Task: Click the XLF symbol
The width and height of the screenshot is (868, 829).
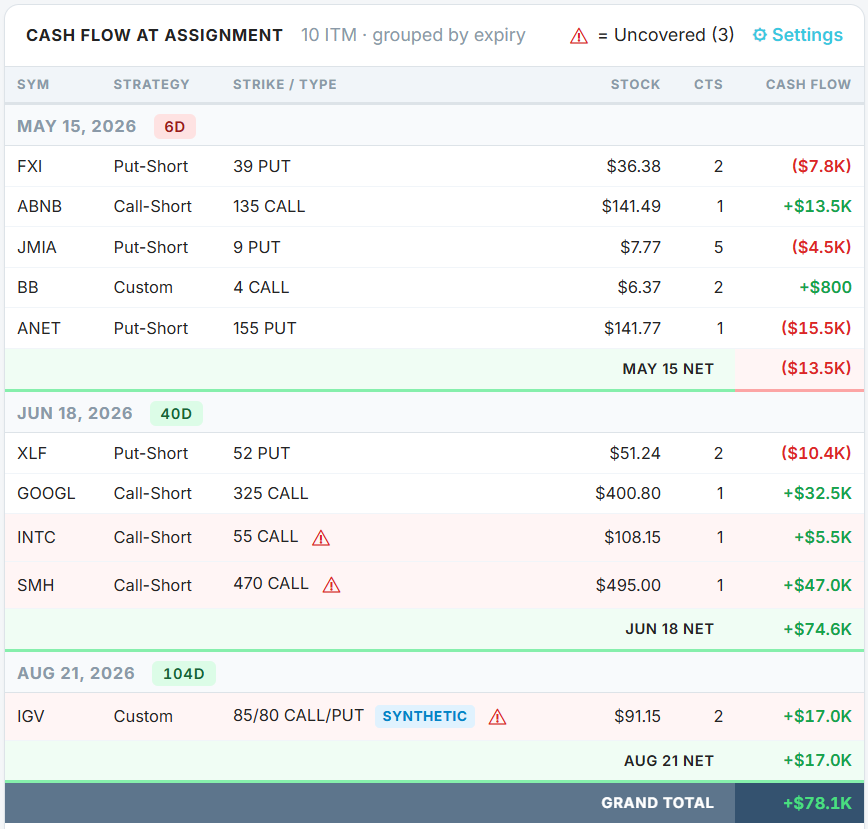Action: (32, 453)
